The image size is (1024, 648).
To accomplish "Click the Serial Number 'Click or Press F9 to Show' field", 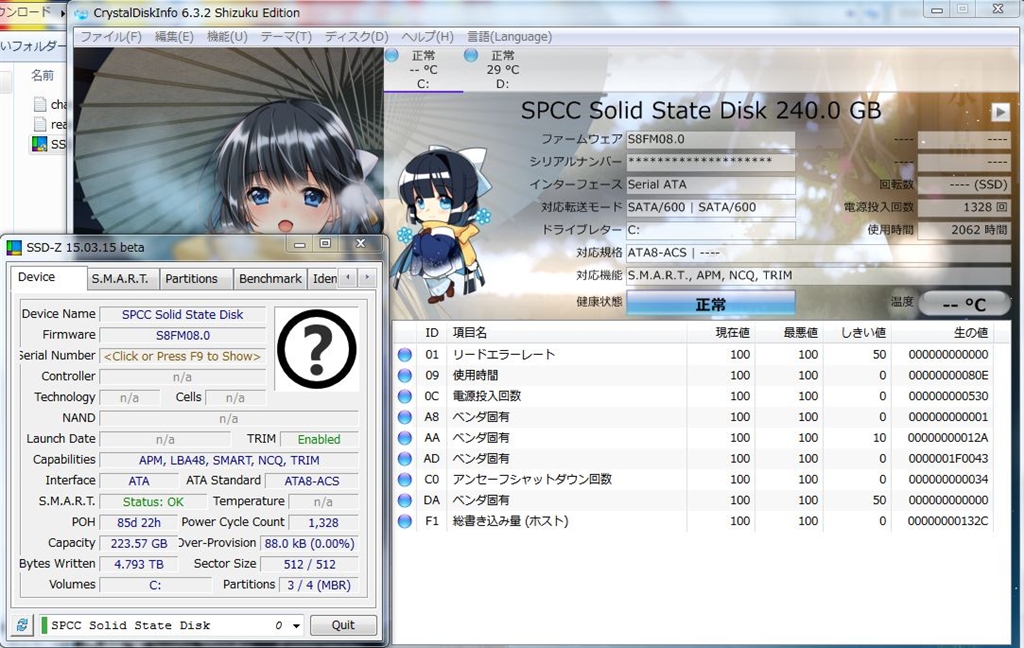I will 182,356.
